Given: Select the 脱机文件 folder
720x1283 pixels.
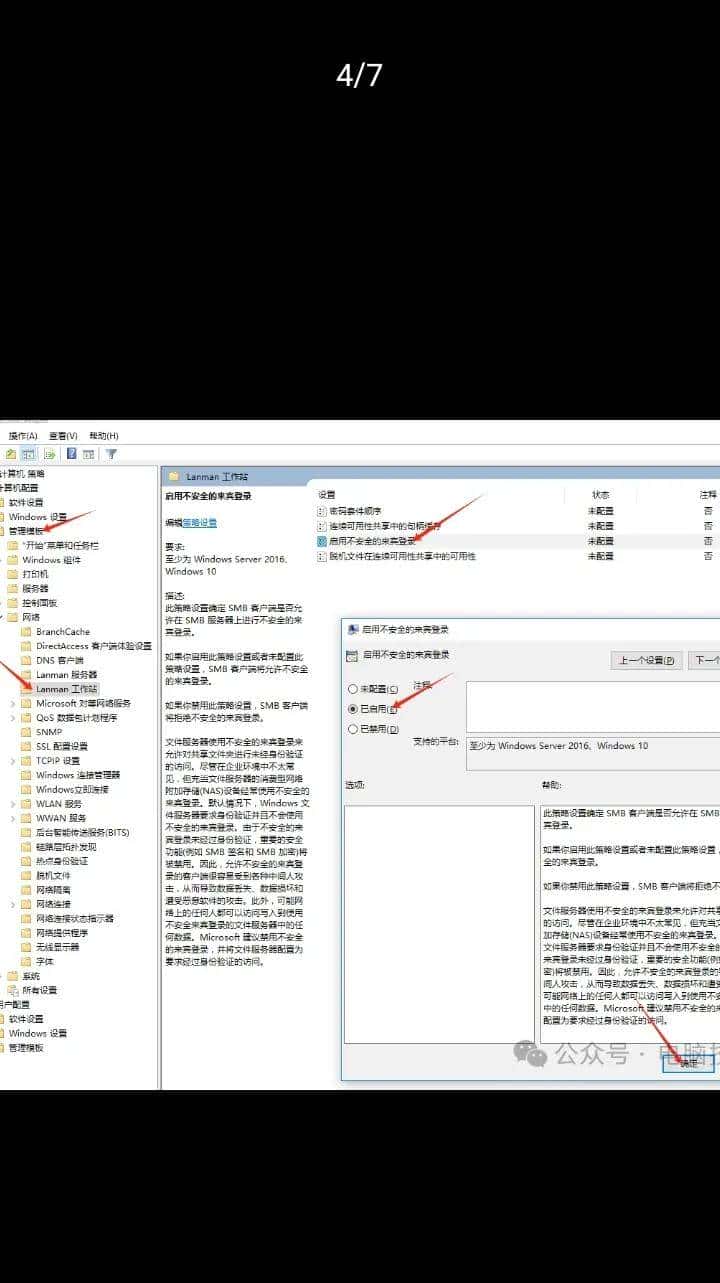Looking at the screenshot, I should click(x=53, y=875).
